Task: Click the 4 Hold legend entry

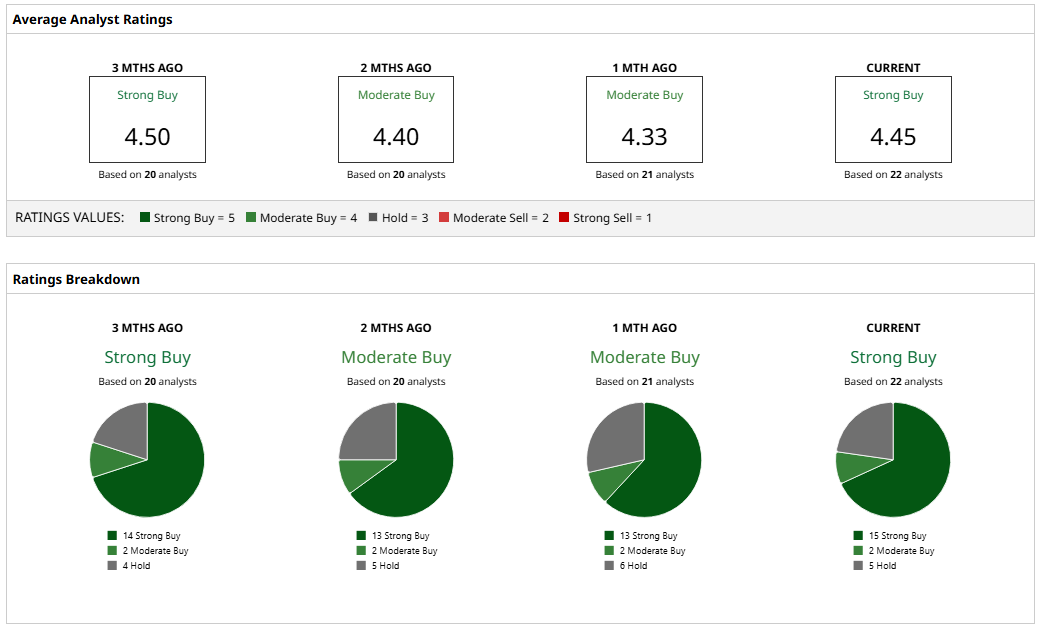Action: pyautogui.click(x=129, y=566)
